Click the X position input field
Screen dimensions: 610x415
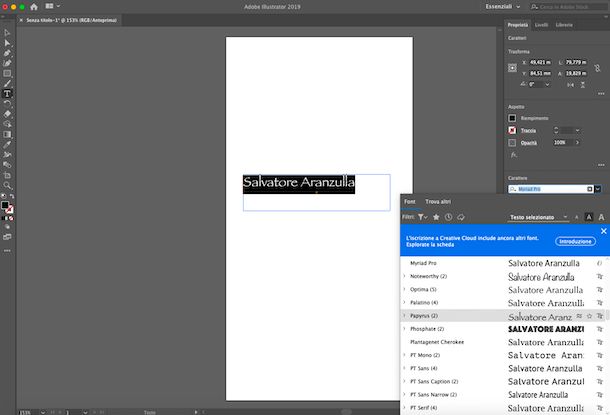pos(540,62)
